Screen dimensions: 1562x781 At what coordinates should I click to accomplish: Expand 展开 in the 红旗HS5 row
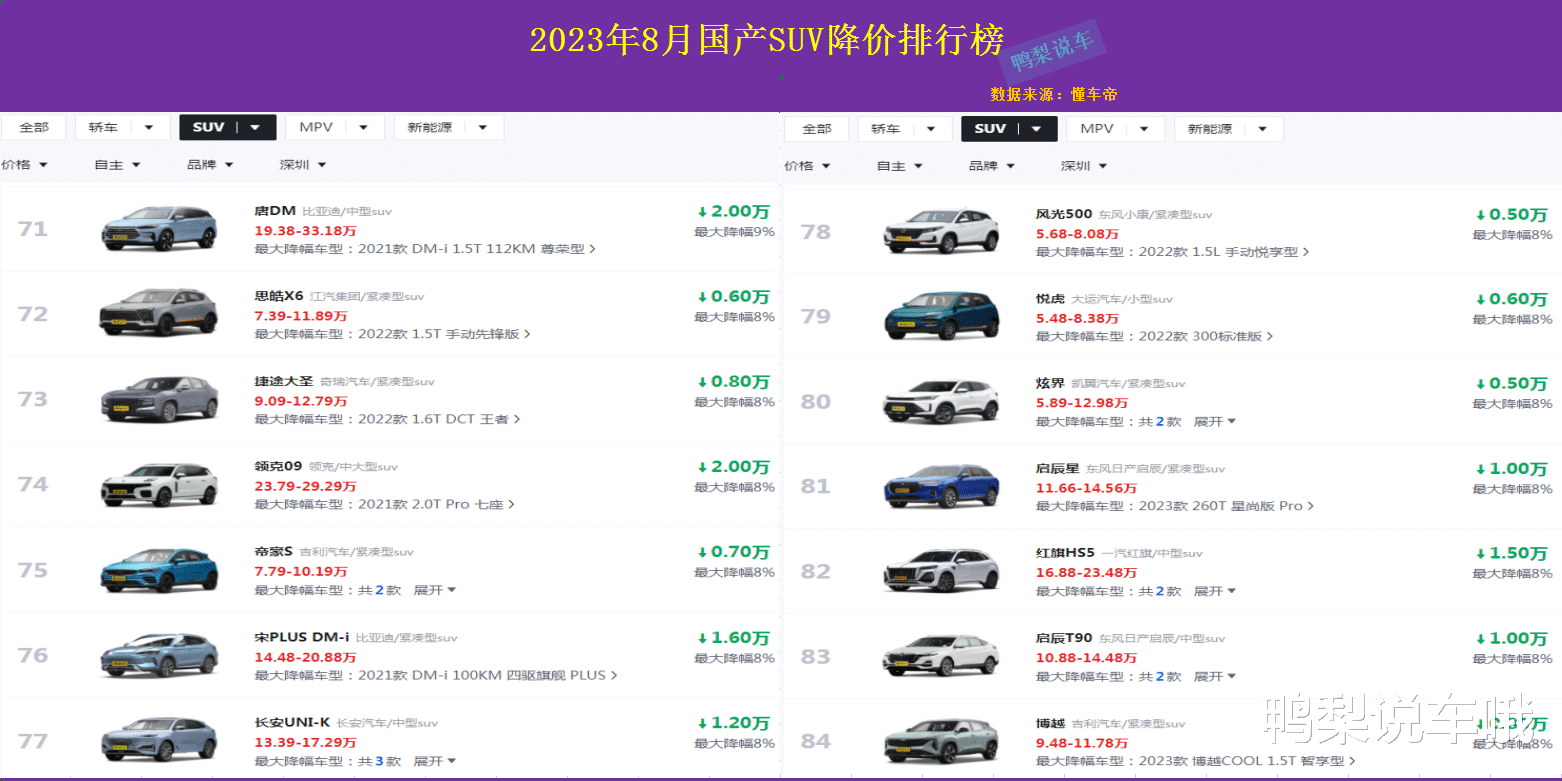[x=1215, y=592]
